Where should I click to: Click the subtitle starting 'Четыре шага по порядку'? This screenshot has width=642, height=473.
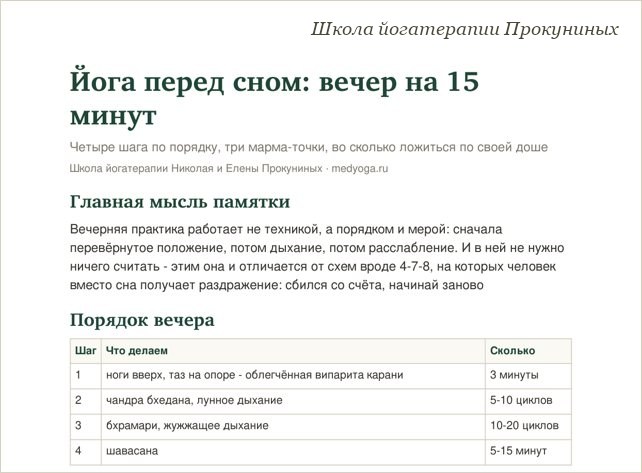309,147
